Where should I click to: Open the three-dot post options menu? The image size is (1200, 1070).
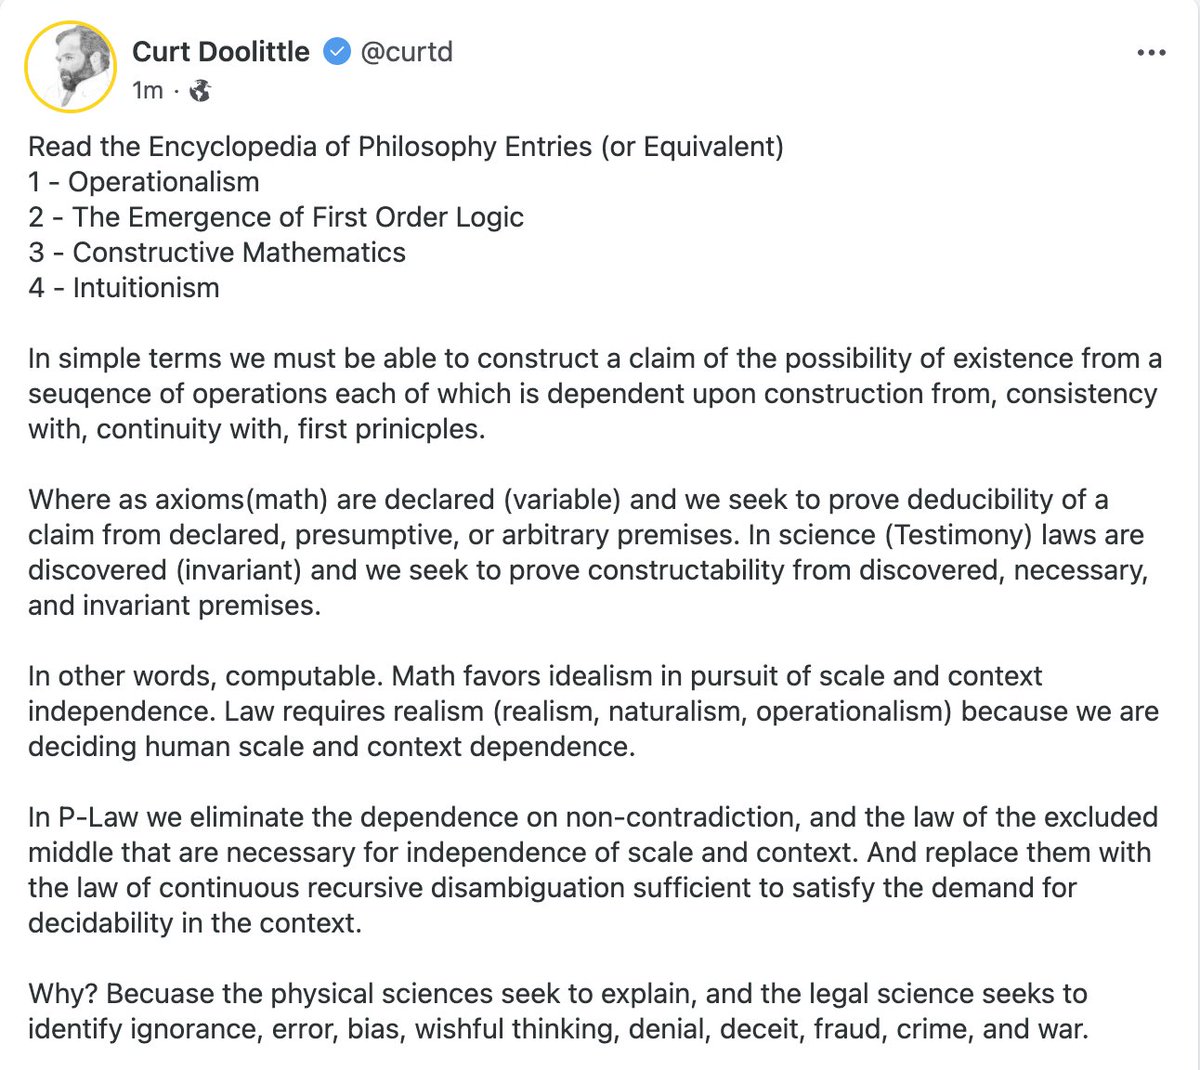(x=1151, y=53)
